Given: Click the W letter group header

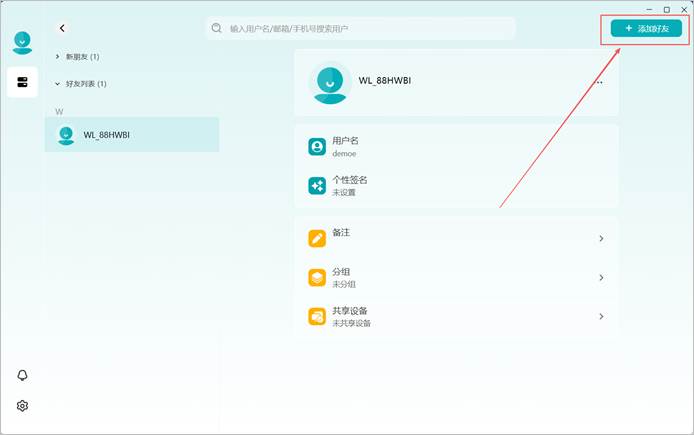Looking at the screenshot, I should pos(59,112).
